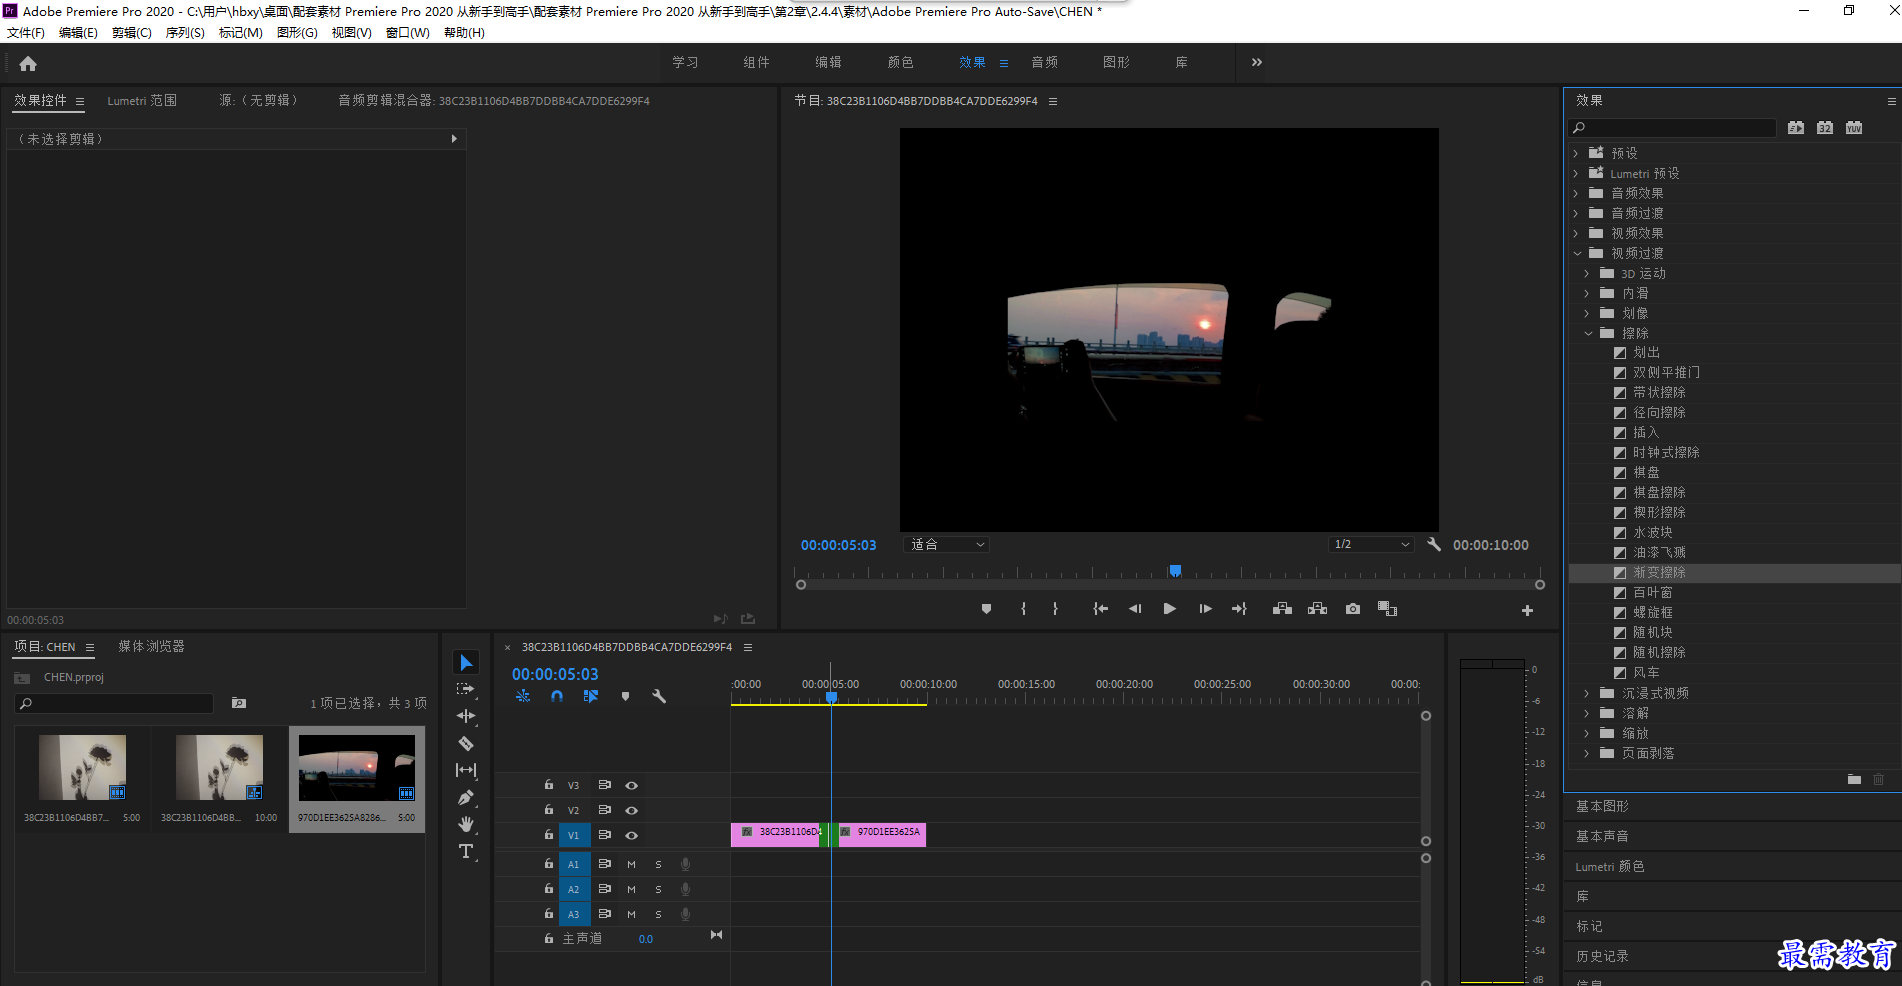Select the 时钟式擦除 transition
This screenshot has height=986, width=1902.
[x=1666, y=453]
